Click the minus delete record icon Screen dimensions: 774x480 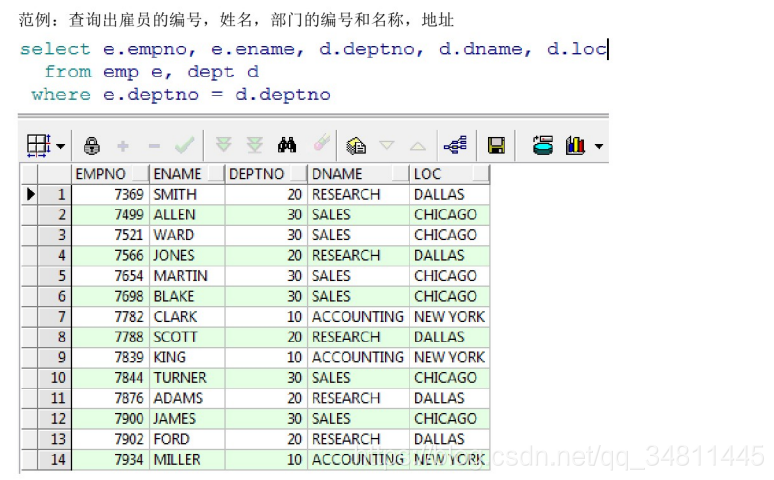154,146
